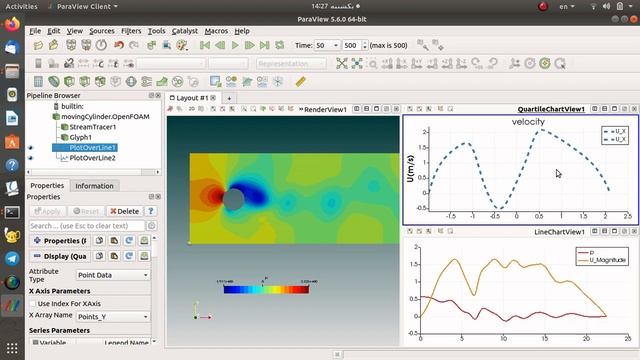Open the File menu
Screen dimensions: 640x360
click(x=35, y=31)
